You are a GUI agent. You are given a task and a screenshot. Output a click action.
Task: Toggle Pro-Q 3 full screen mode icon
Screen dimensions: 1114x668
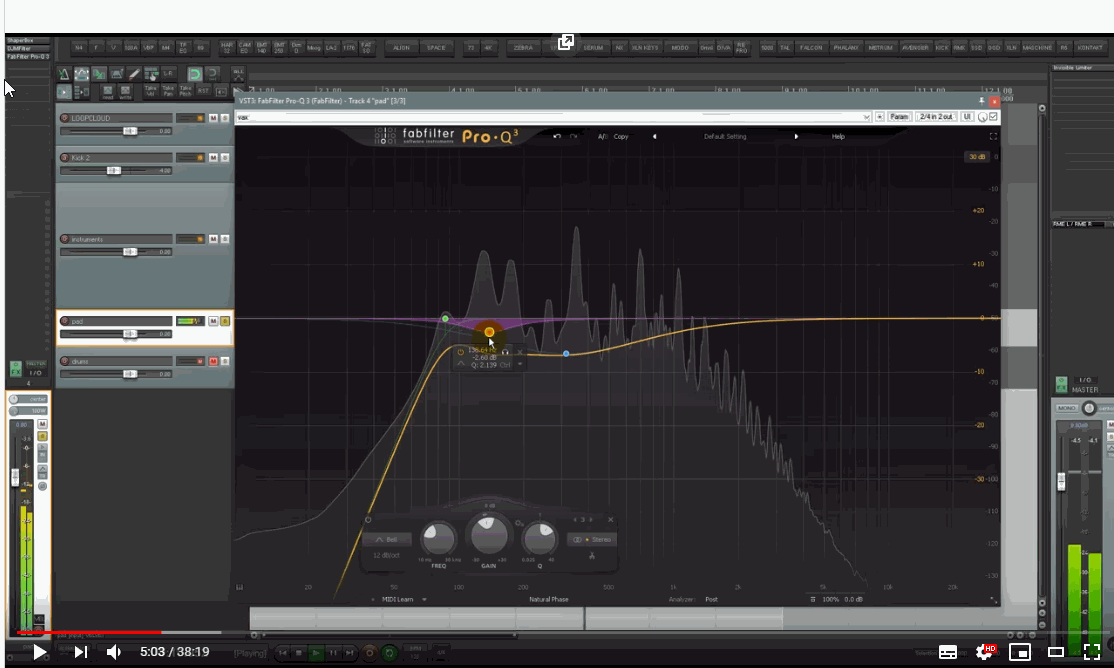click(993, 136)
